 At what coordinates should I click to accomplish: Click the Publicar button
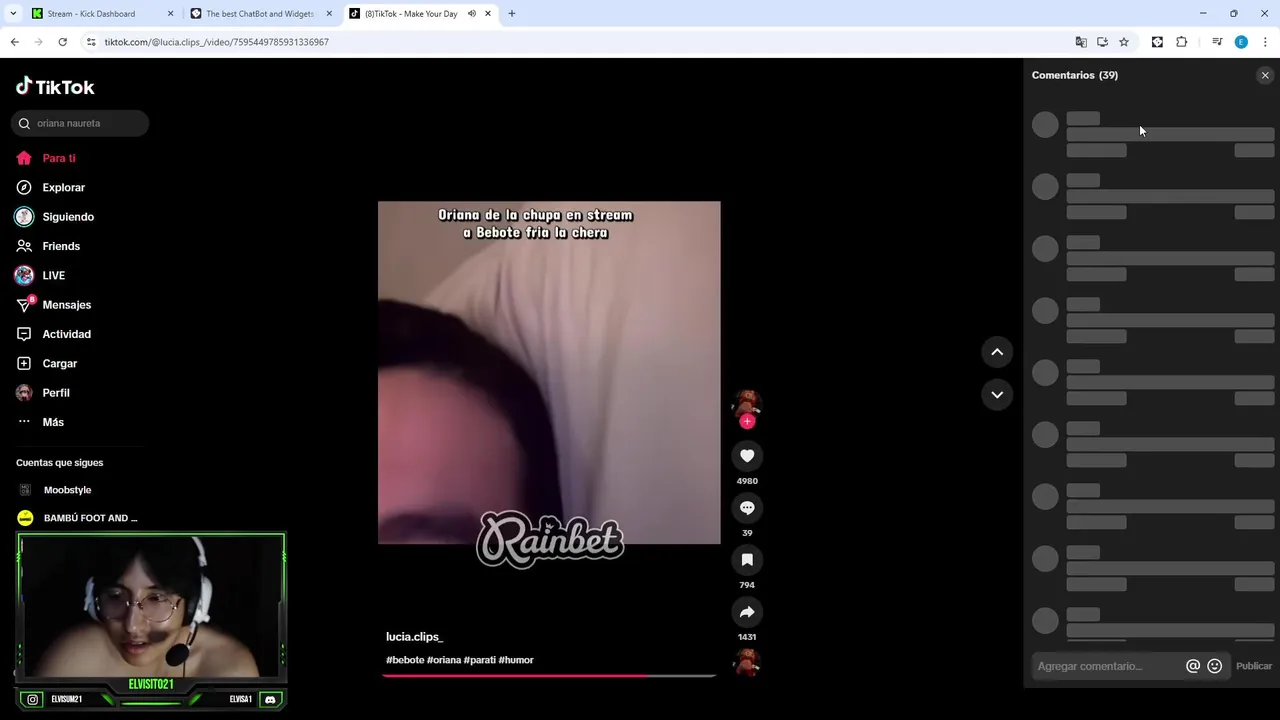[x=1254, y=666]
